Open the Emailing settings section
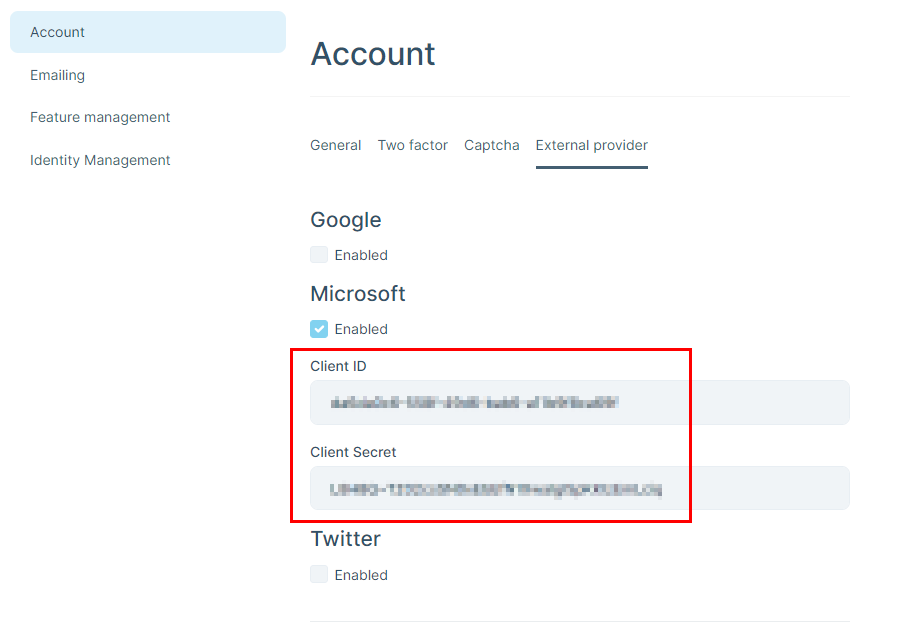 tap(57, 75)
